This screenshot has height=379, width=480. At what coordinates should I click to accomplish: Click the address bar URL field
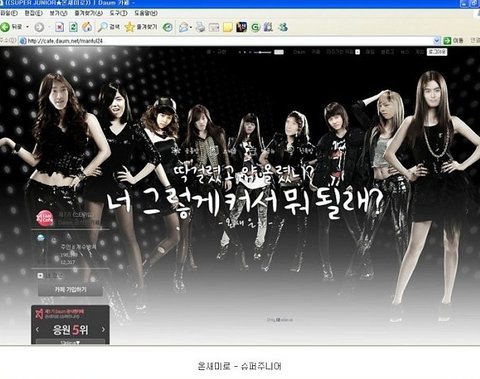pos(226,41)
